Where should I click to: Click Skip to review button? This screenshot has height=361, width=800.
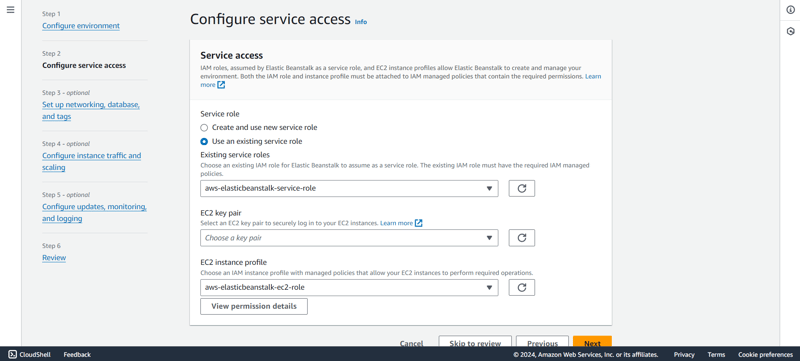tap(475, 342)
